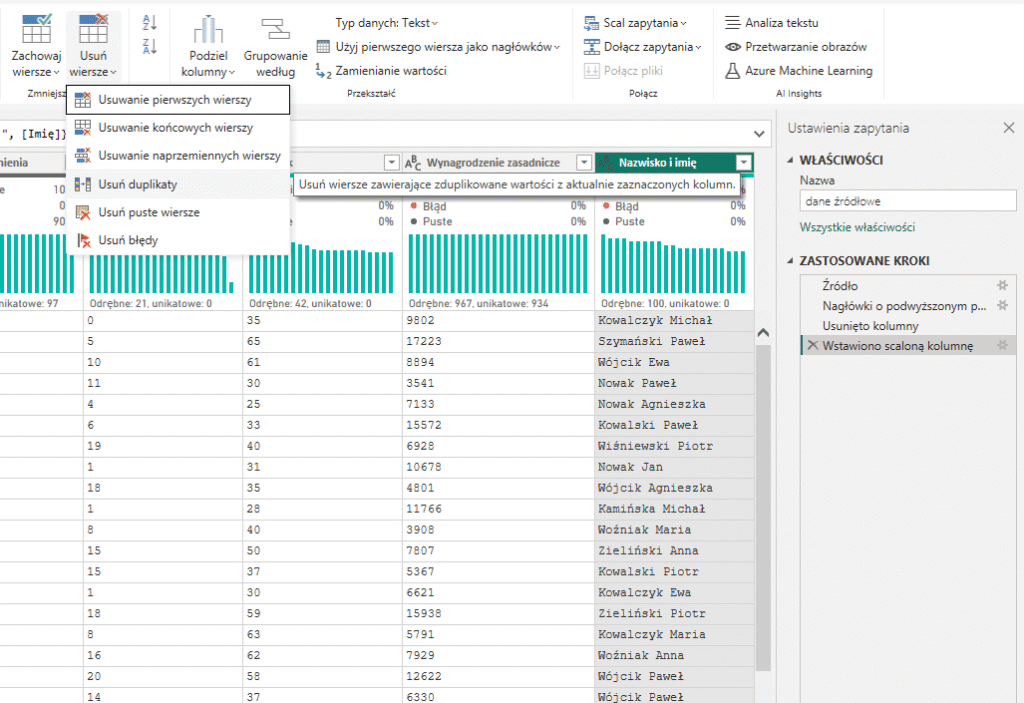Click the Grupowanie według icon
Screen dimensions: 1024x703
(275, 30)
